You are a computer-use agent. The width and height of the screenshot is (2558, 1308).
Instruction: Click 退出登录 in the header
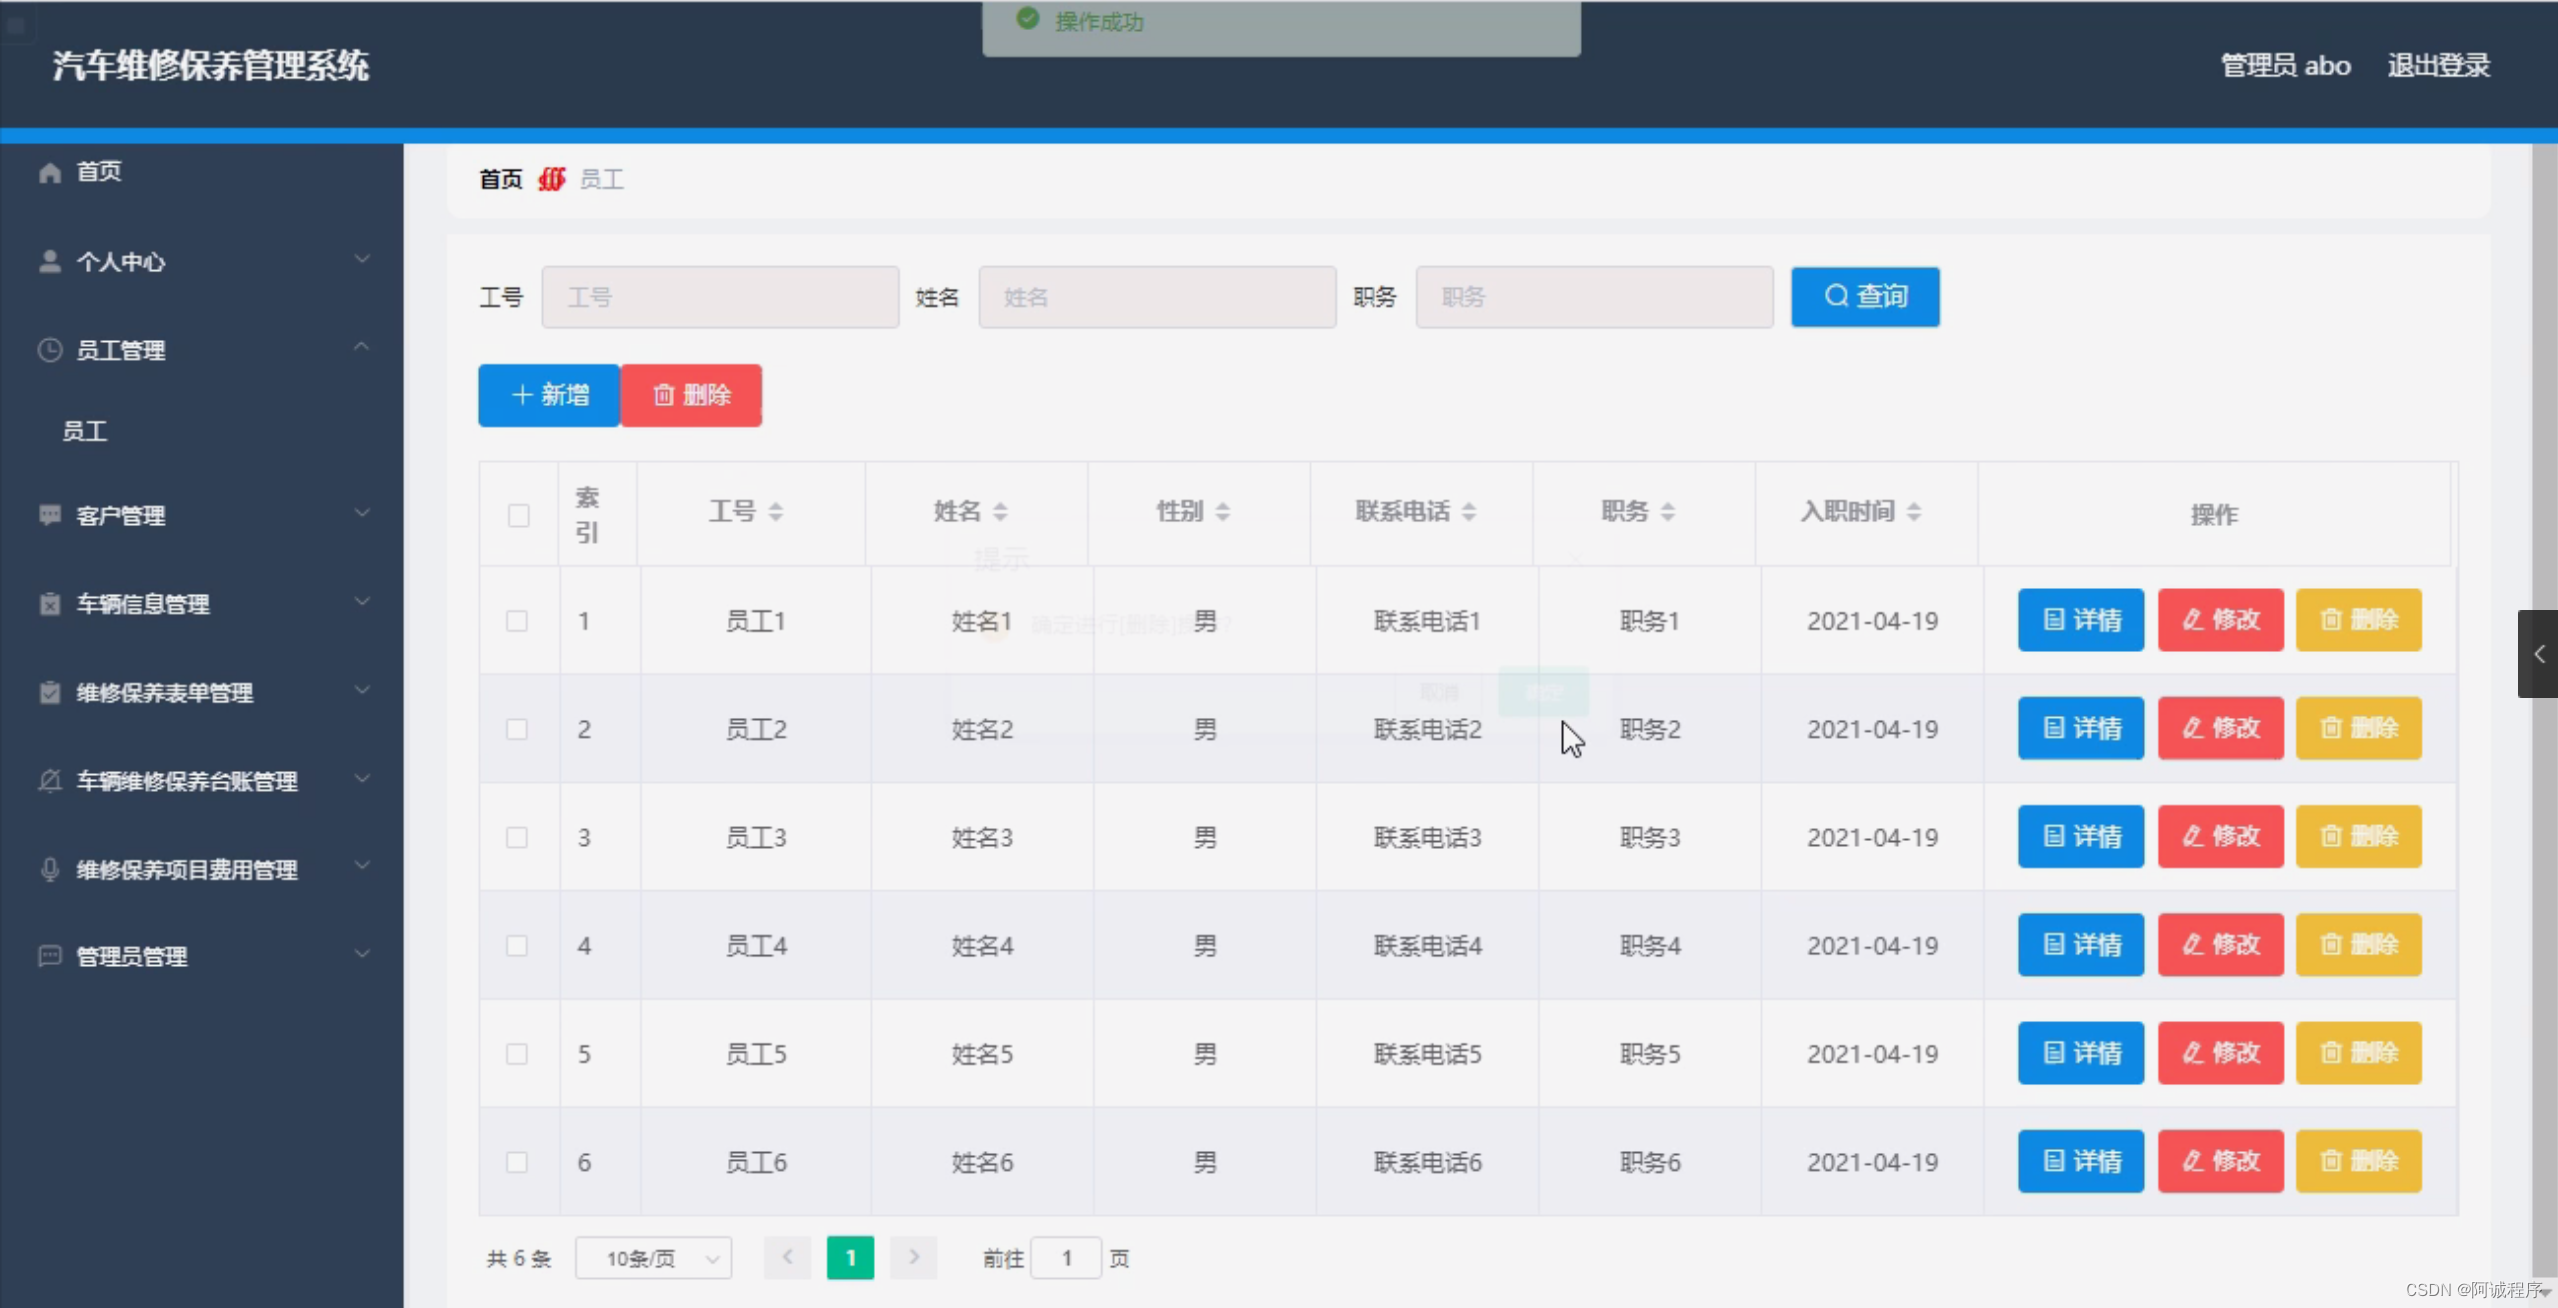[x=2438, y=66]
